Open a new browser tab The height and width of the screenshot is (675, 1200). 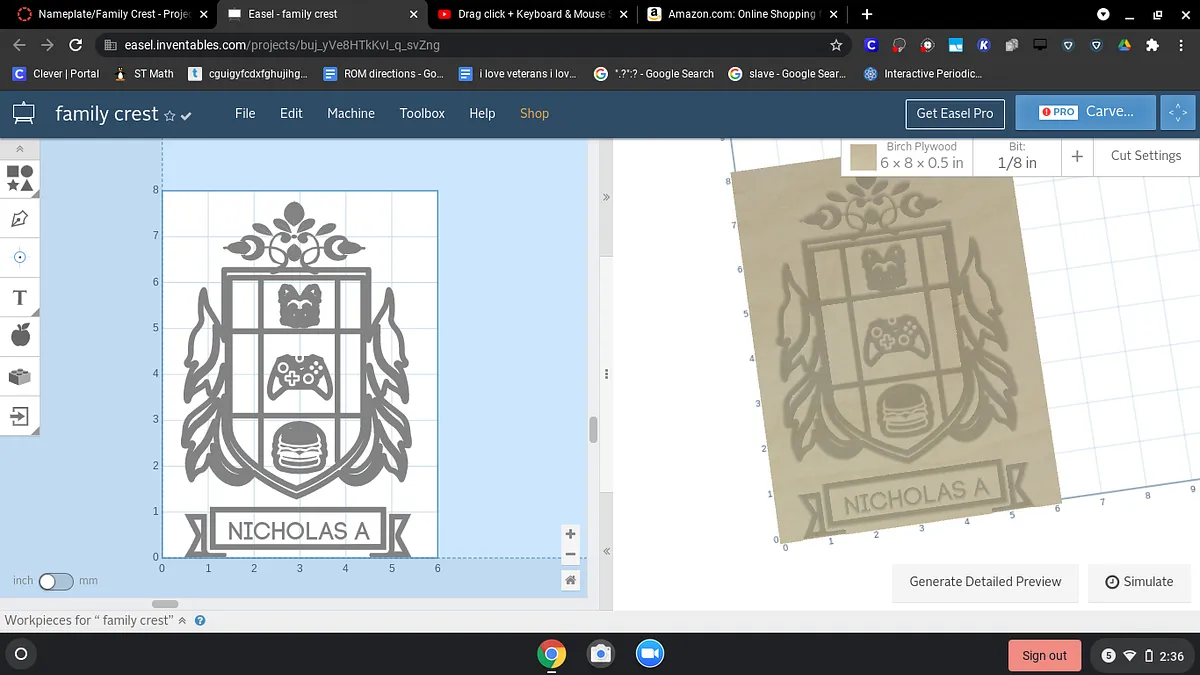(867, 14)
